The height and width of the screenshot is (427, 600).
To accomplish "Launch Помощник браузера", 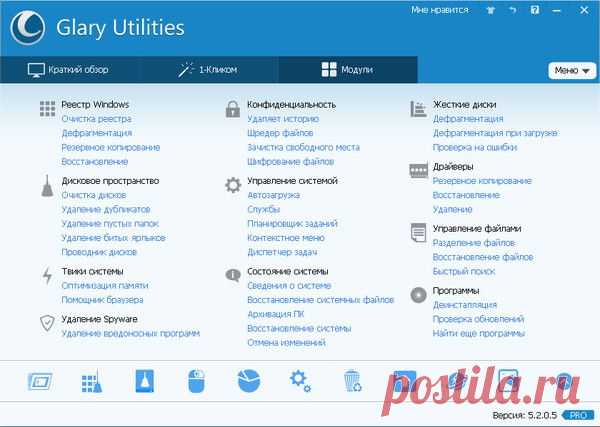I will coord(103,300).
